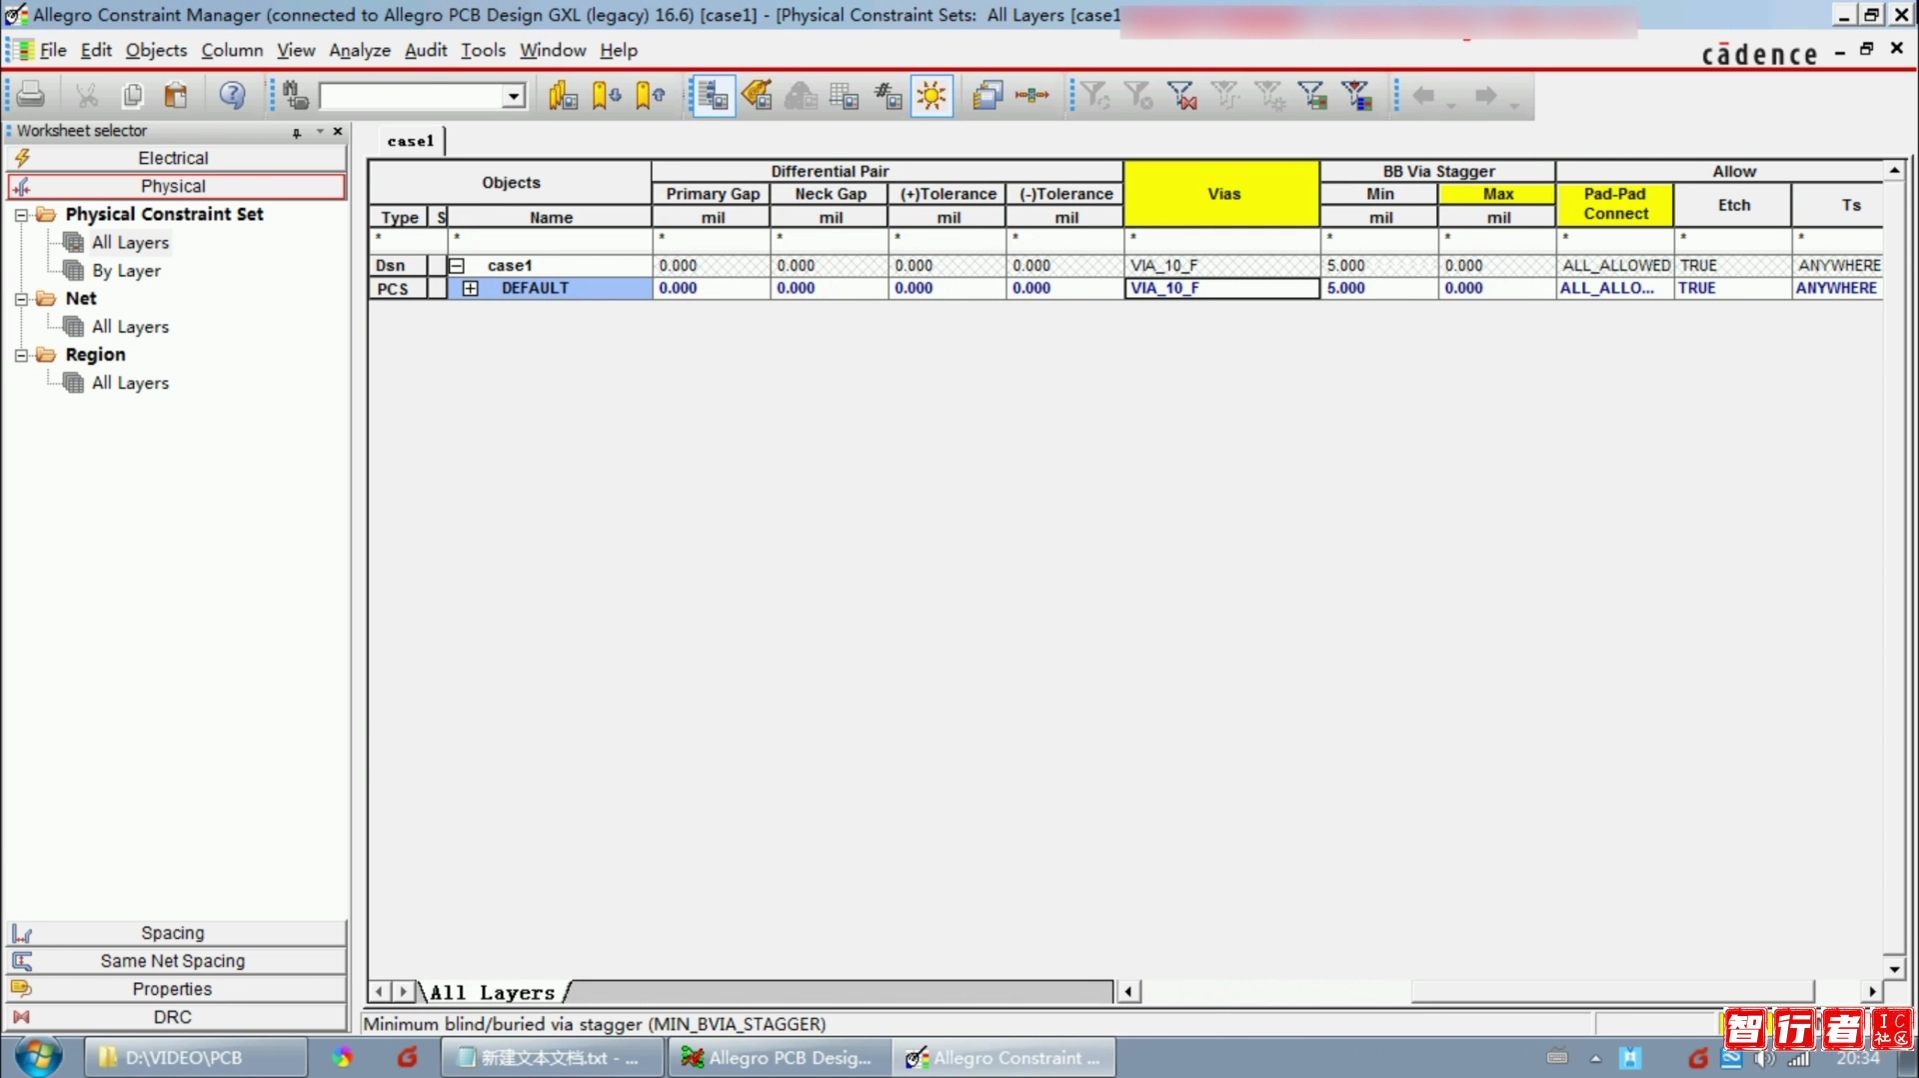
Task: Click the stacked windows toolbar icon
Action: click(x=987, y=95)
